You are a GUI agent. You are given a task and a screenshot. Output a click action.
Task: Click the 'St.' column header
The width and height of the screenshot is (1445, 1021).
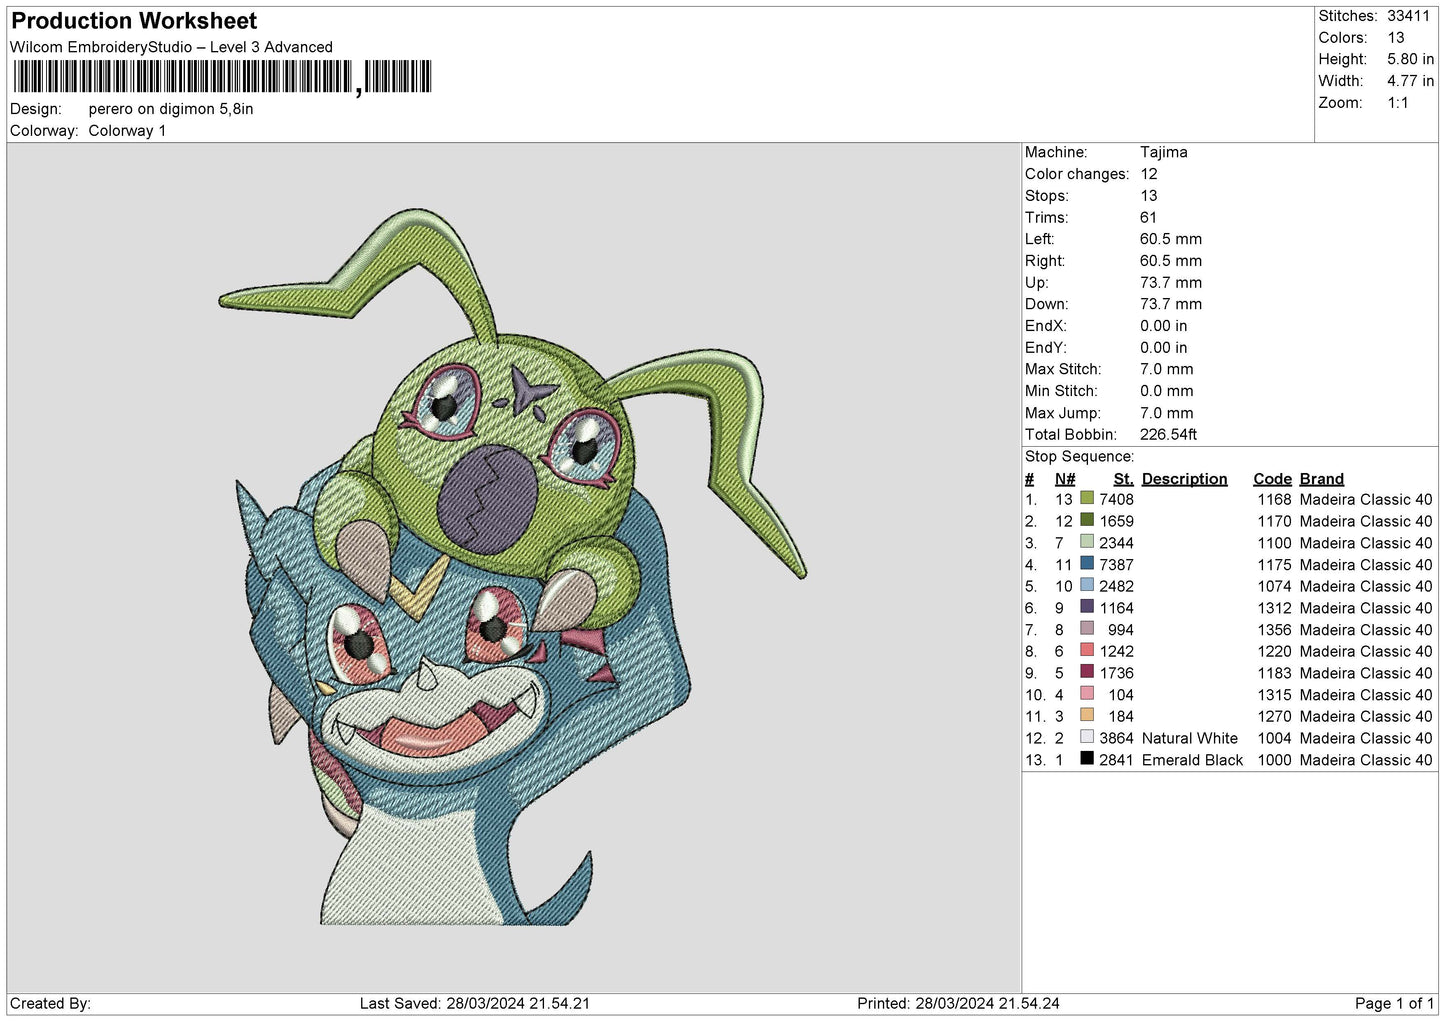(x=1123, y=479)
